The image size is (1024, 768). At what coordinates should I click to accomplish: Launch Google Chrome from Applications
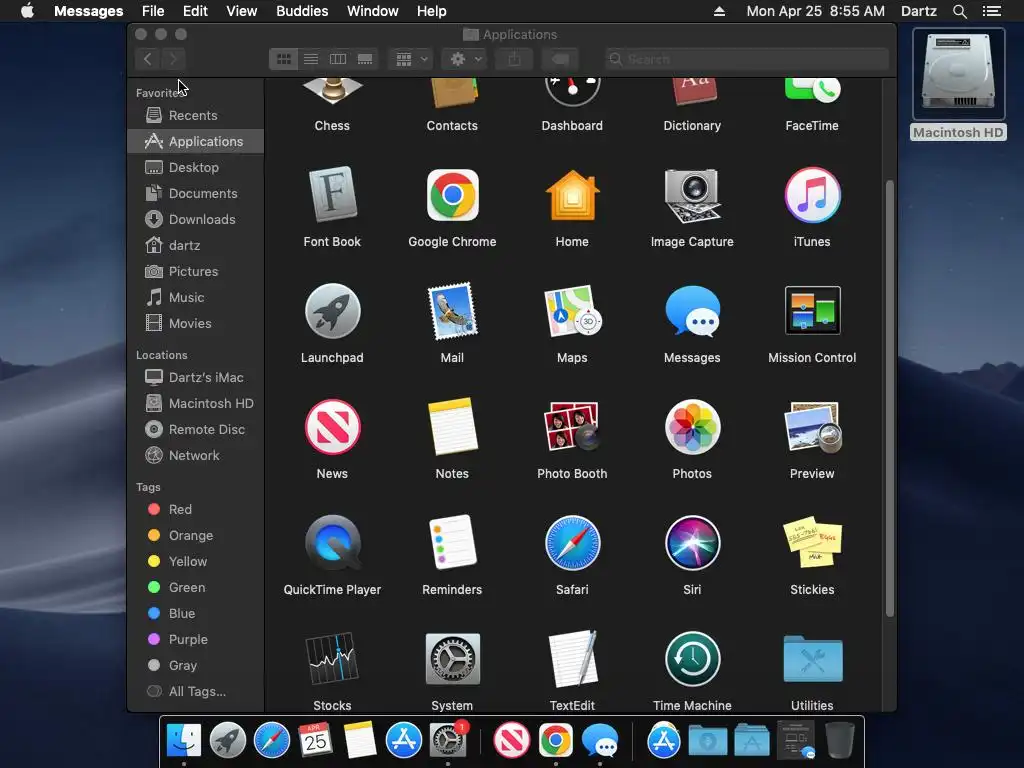452,195
